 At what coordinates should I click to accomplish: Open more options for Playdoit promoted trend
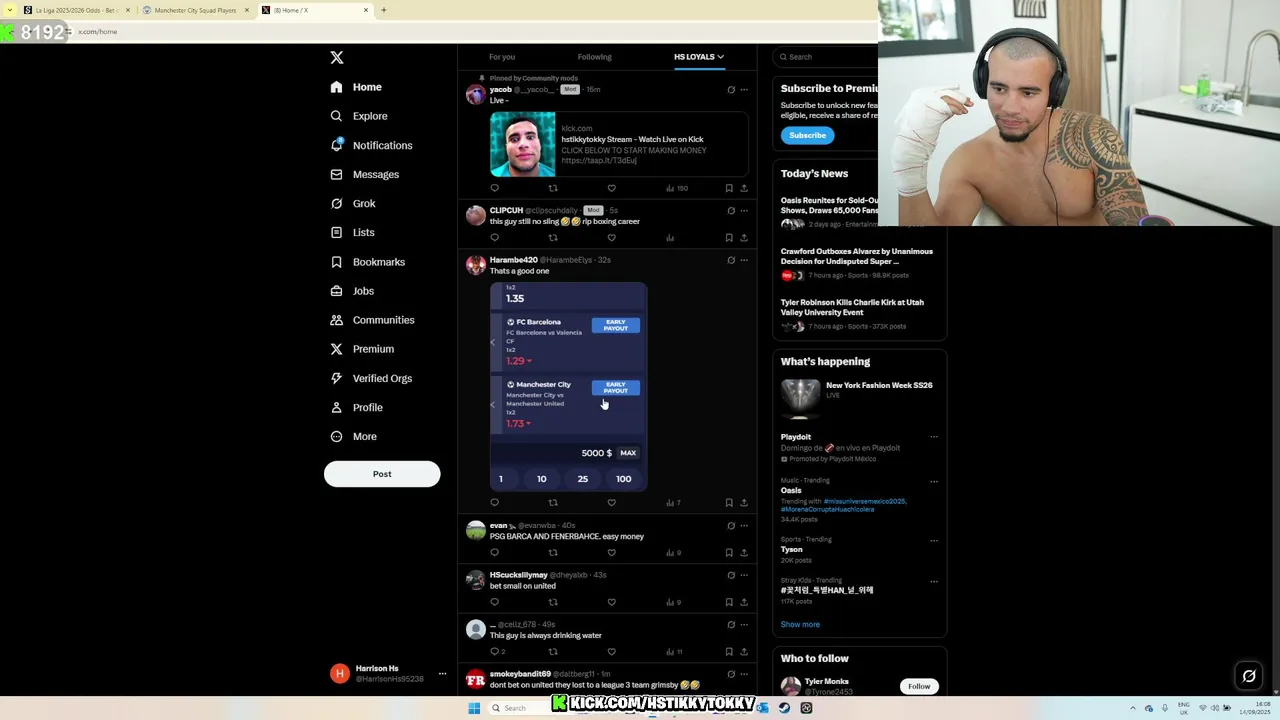click(934, 437)
